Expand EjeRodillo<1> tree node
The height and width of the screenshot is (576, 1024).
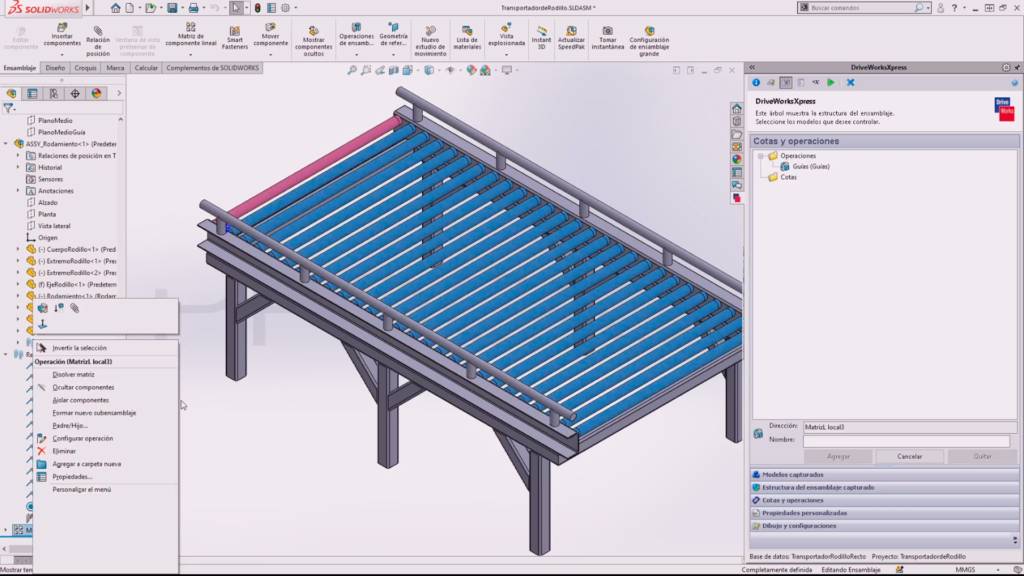[18, 284]
